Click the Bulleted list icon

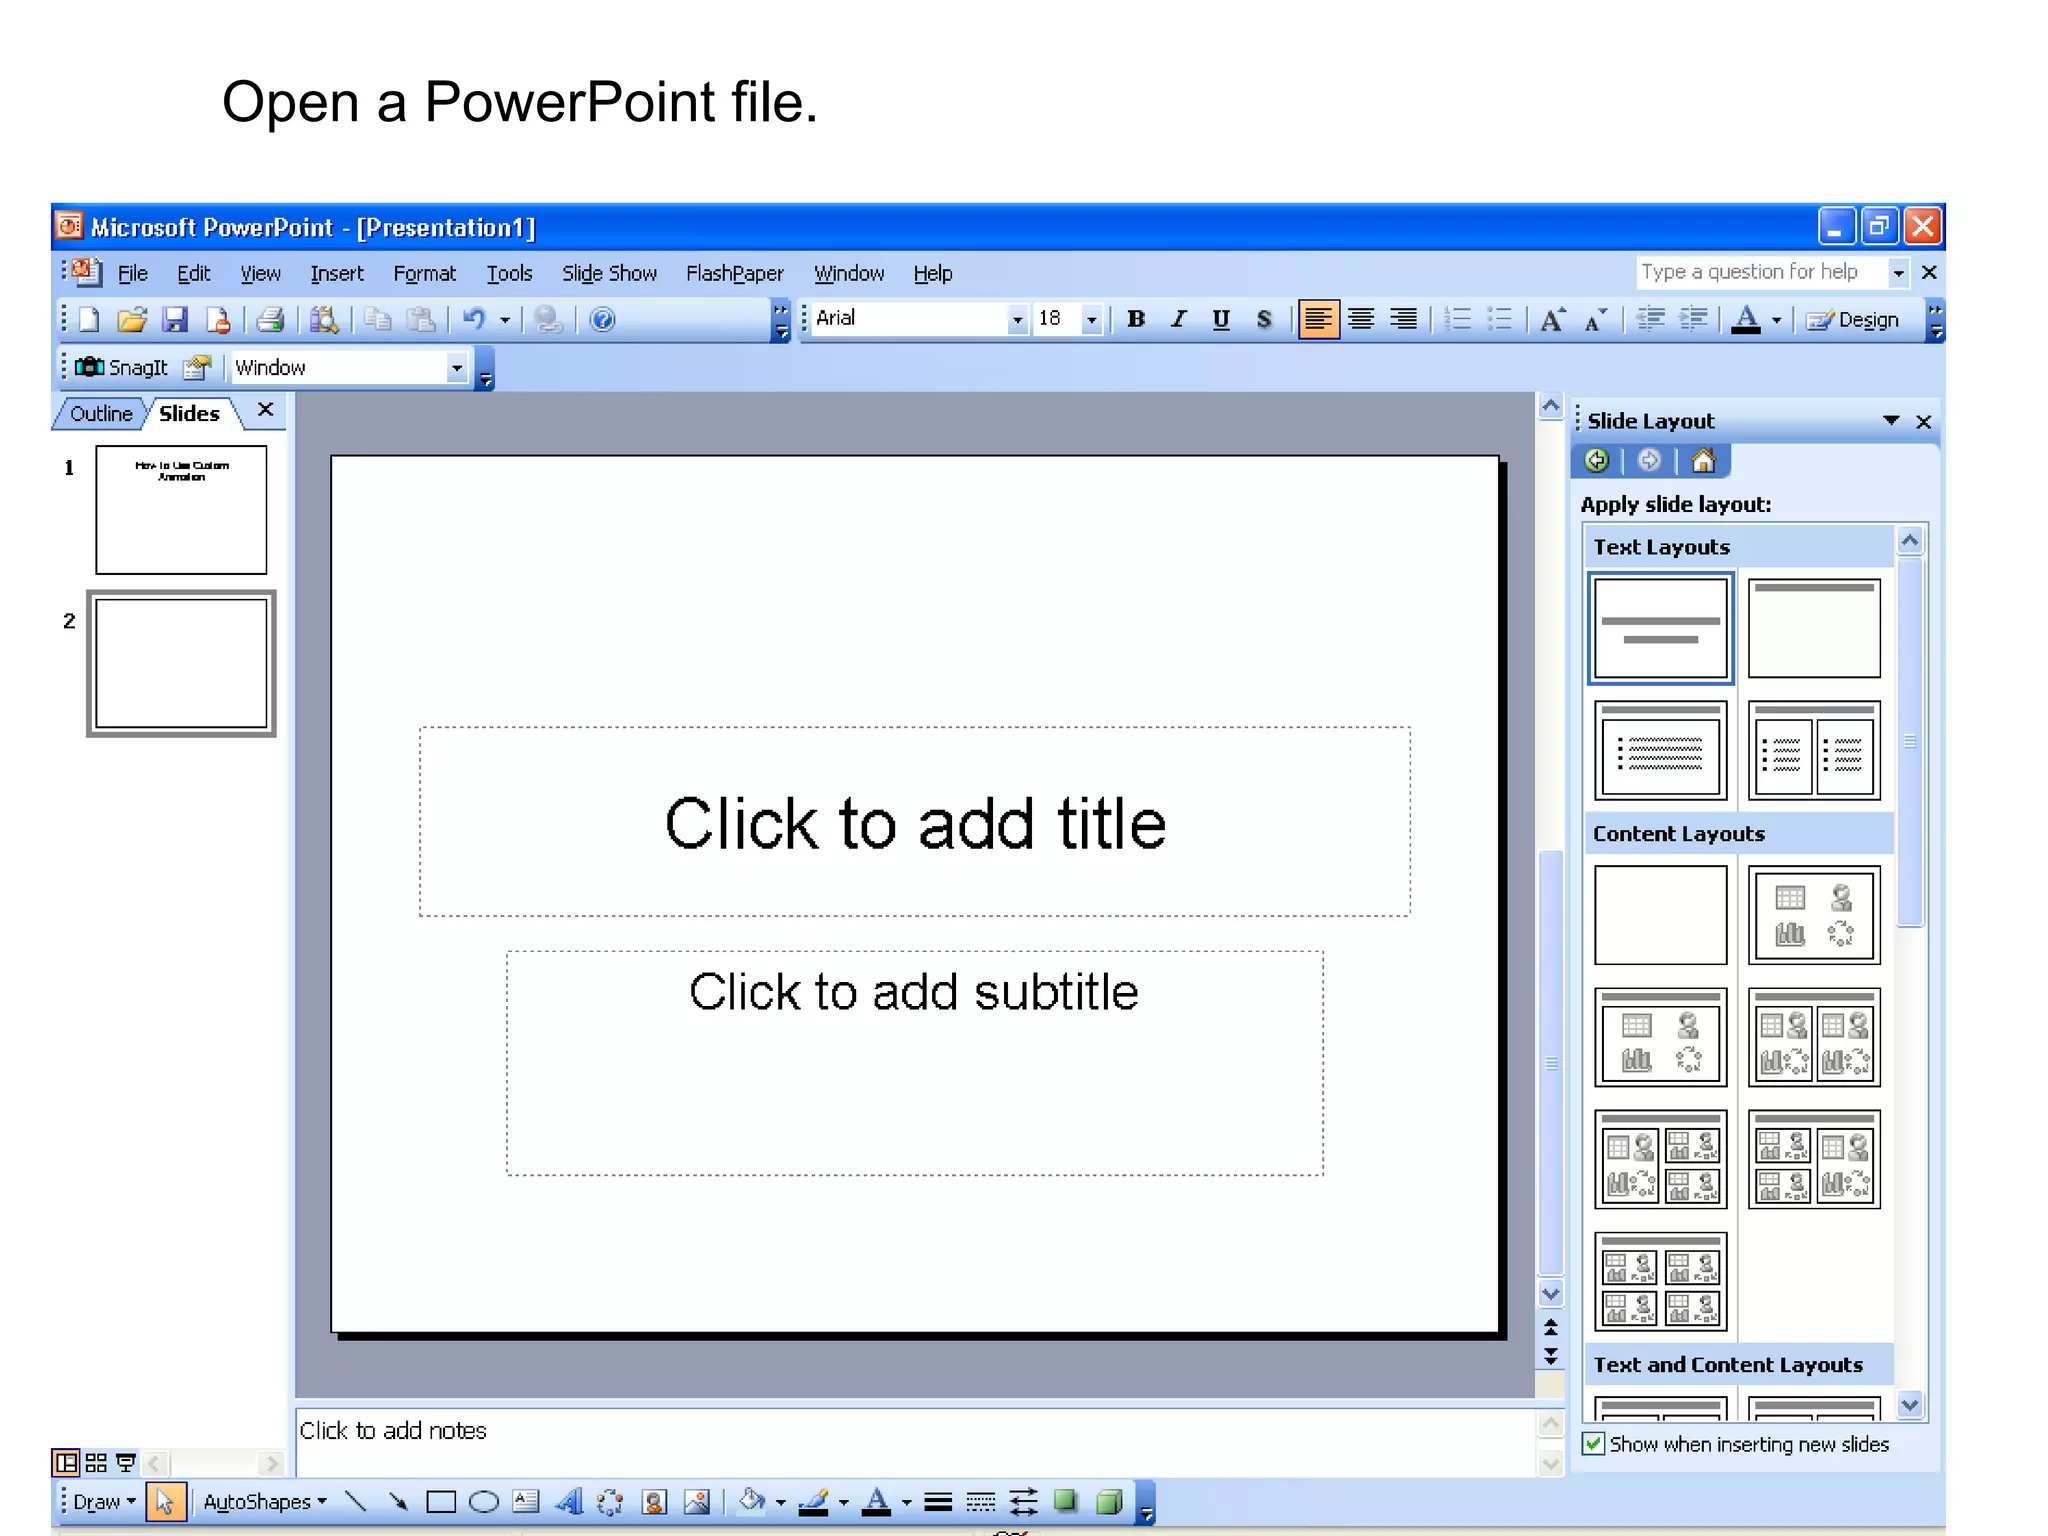pos(1499,320)
